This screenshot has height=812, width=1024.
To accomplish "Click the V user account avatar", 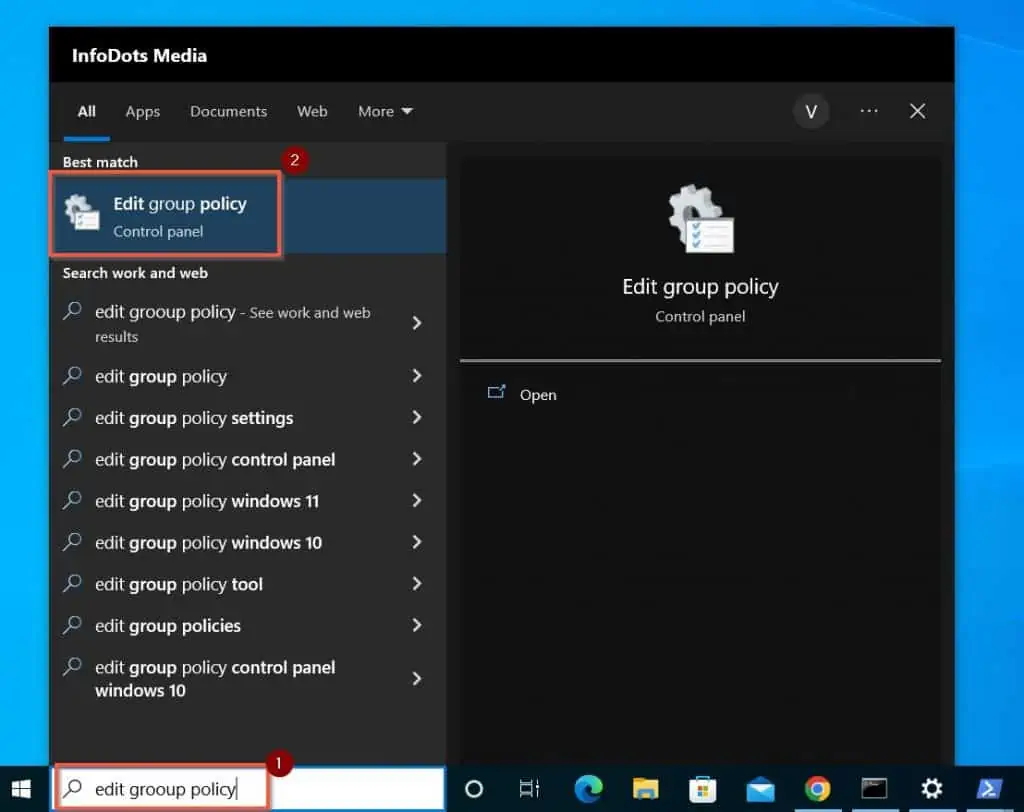I will click(x=811, y=112).
